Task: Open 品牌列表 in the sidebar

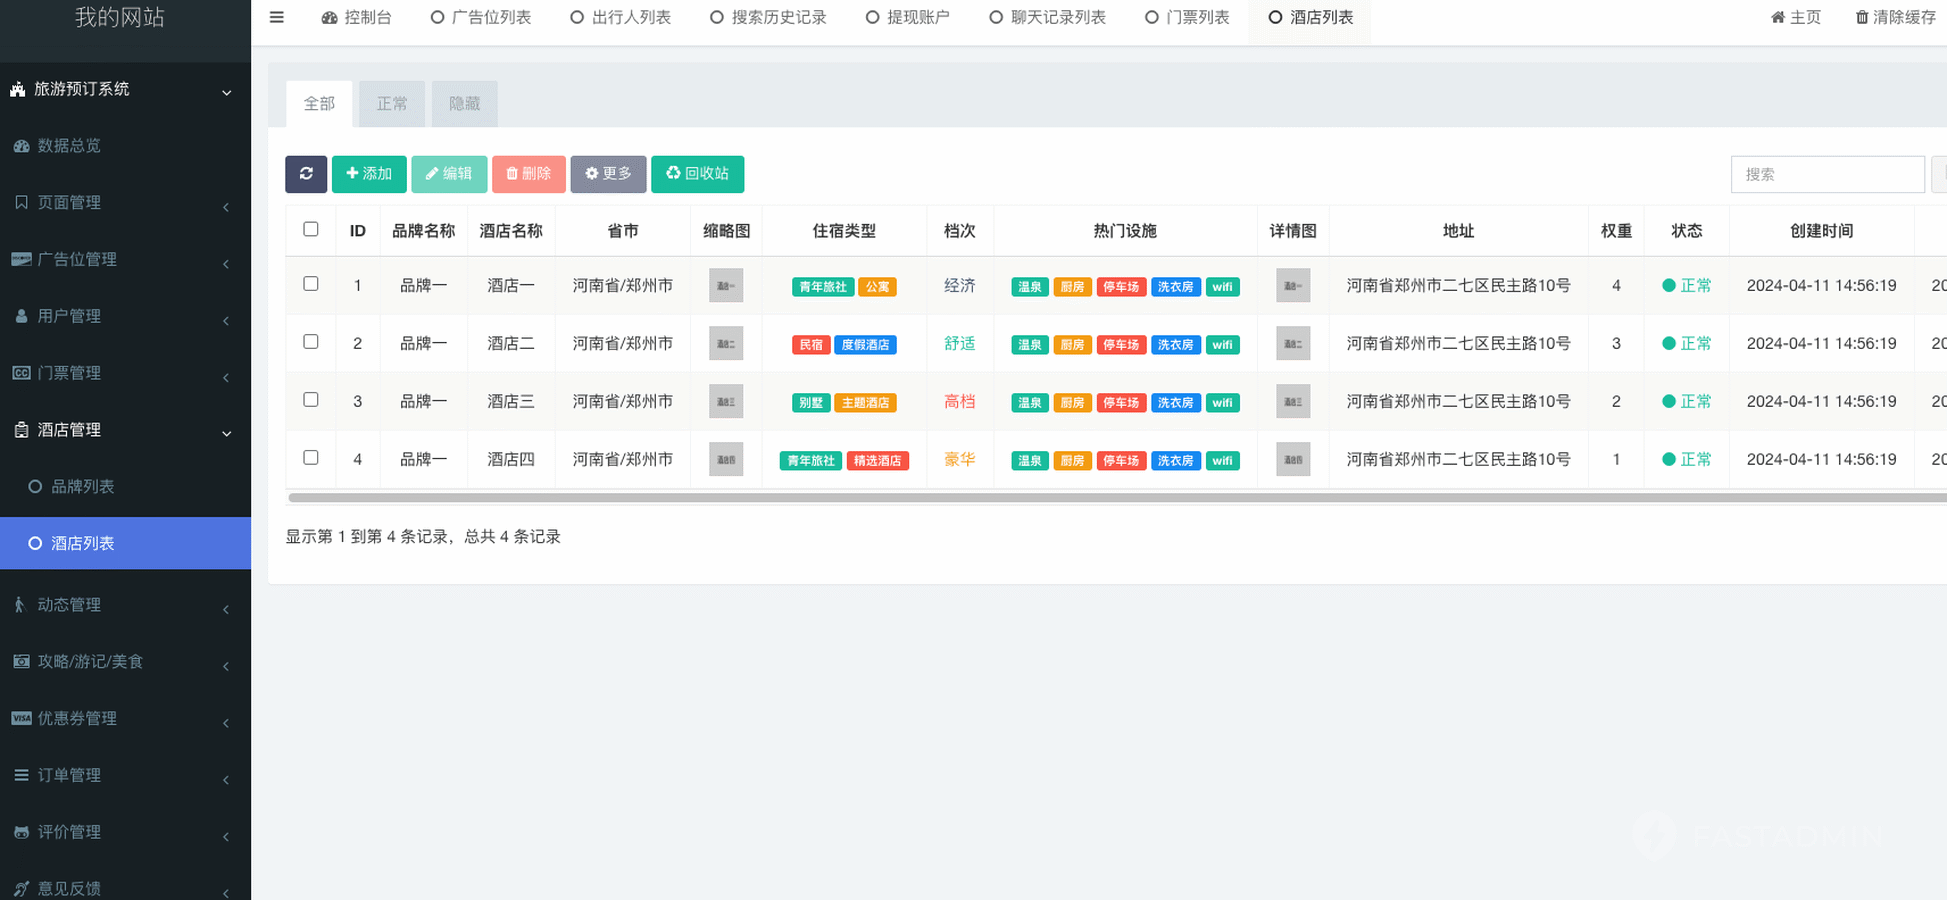Action: [83, 487]
